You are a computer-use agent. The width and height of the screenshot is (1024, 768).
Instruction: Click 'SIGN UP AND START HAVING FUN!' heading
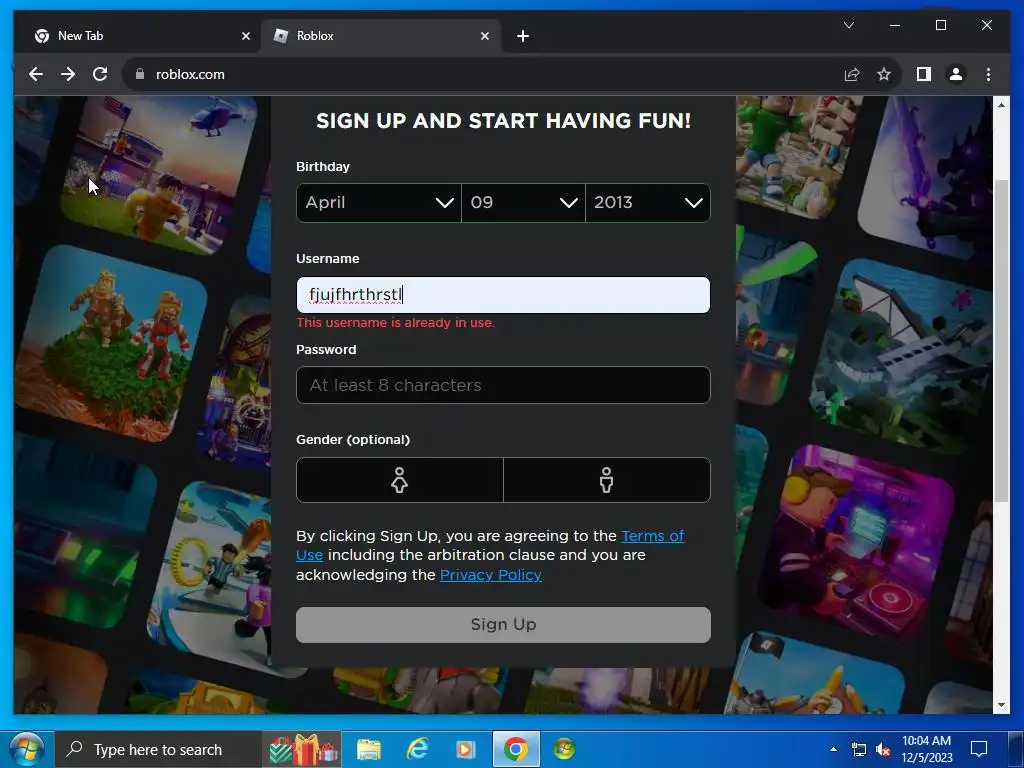pyautogui.click(x=504, y=121)
